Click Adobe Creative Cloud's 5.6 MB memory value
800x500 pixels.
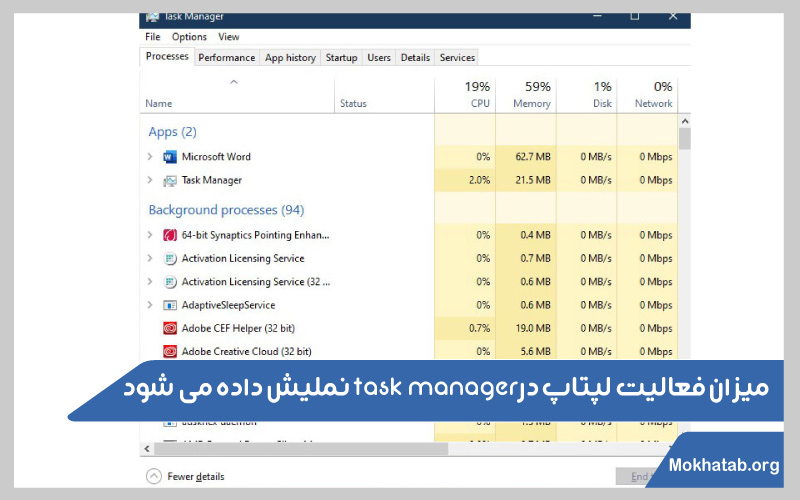(536, 352)
